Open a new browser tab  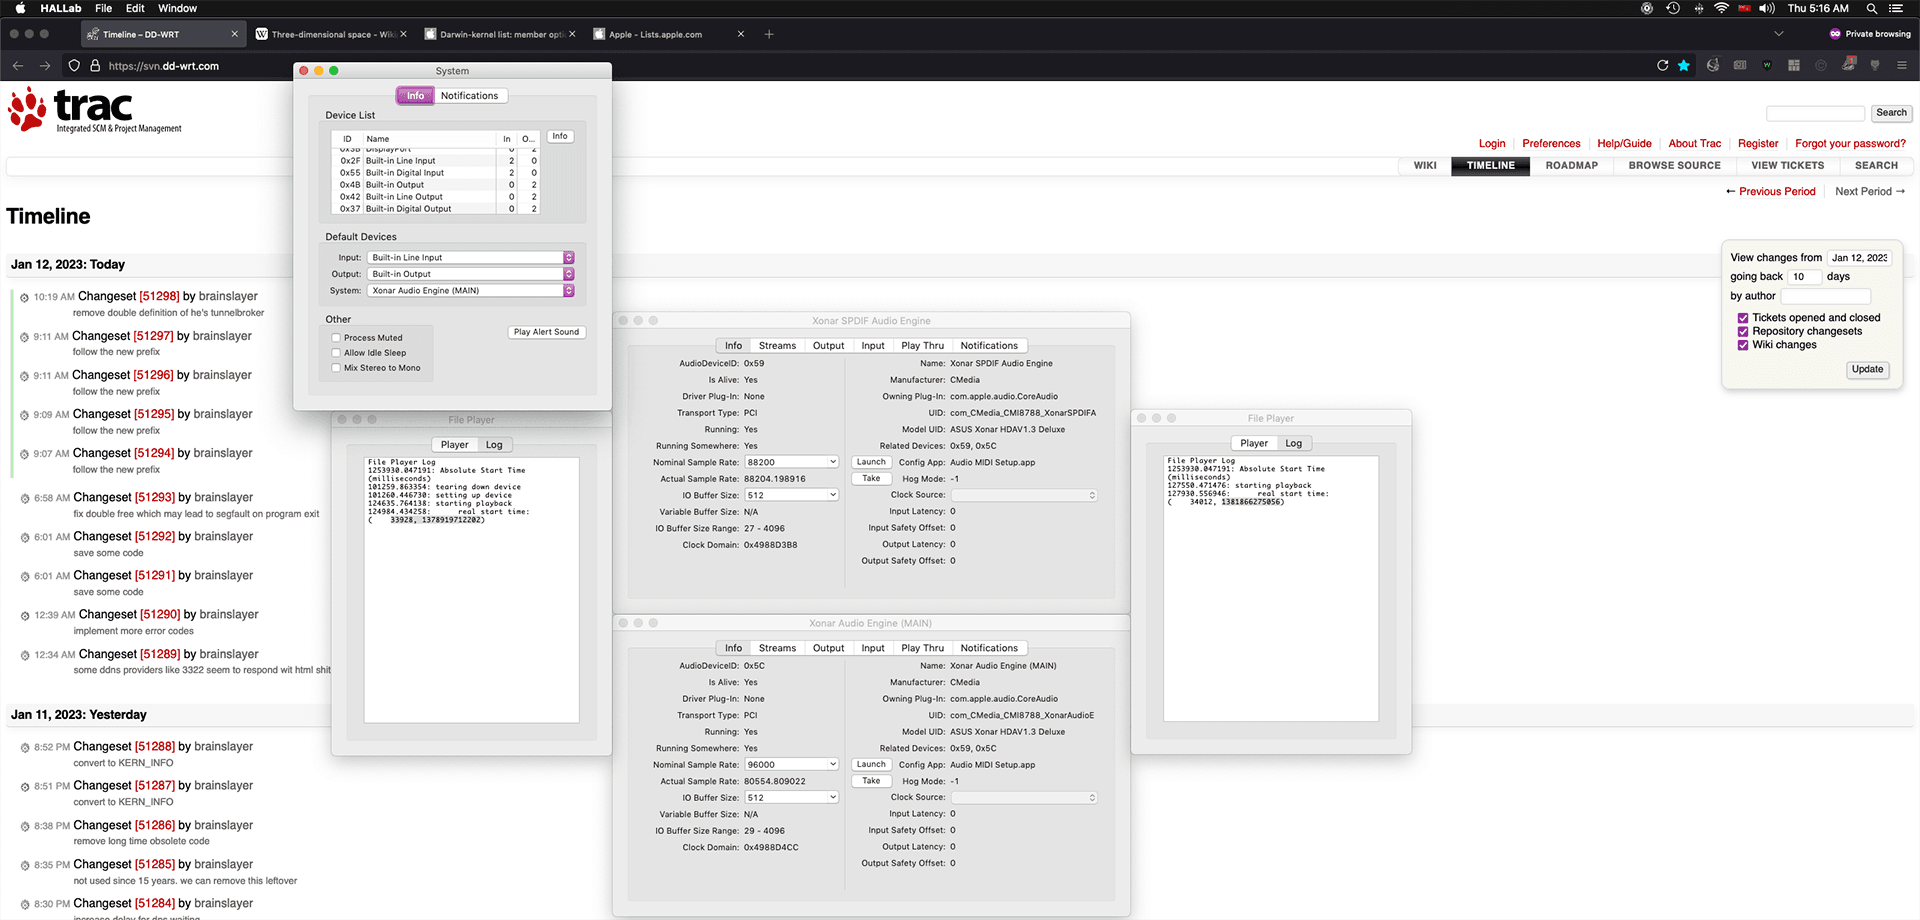pyautogui.click(x=769, y=34)
